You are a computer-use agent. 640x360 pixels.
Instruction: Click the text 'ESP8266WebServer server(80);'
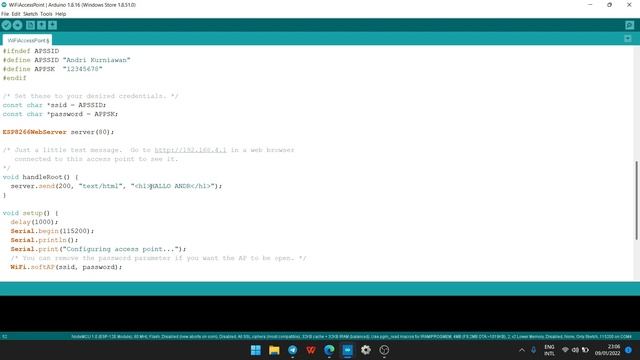[x=58, y=132]
